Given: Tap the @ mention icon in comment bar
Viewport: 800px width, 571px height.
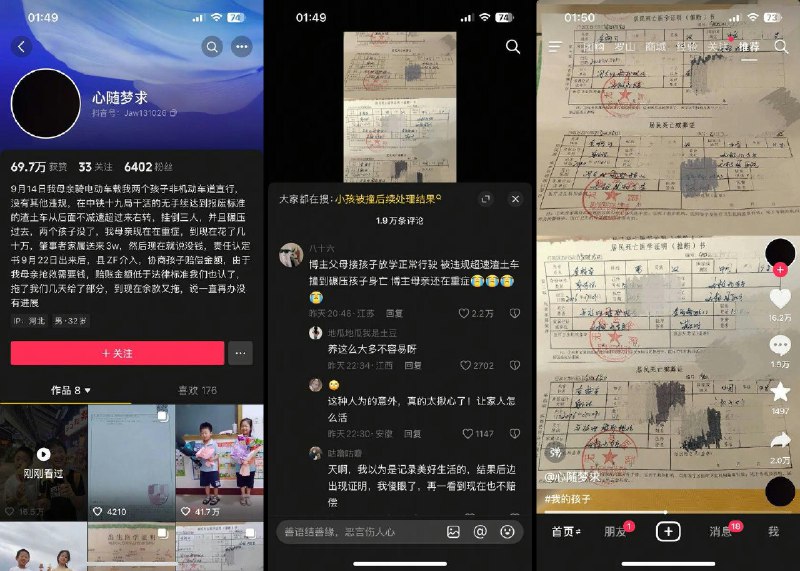Looking at the screenshot, I should coord(480,532).
